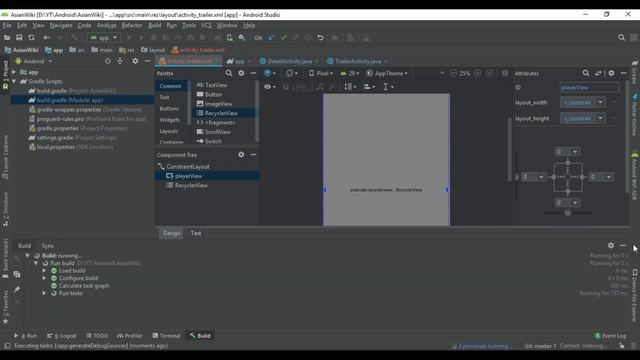Switch to the Sync tab in Build panel
This screenshot has height=360, width=640.
click(48, 246)
